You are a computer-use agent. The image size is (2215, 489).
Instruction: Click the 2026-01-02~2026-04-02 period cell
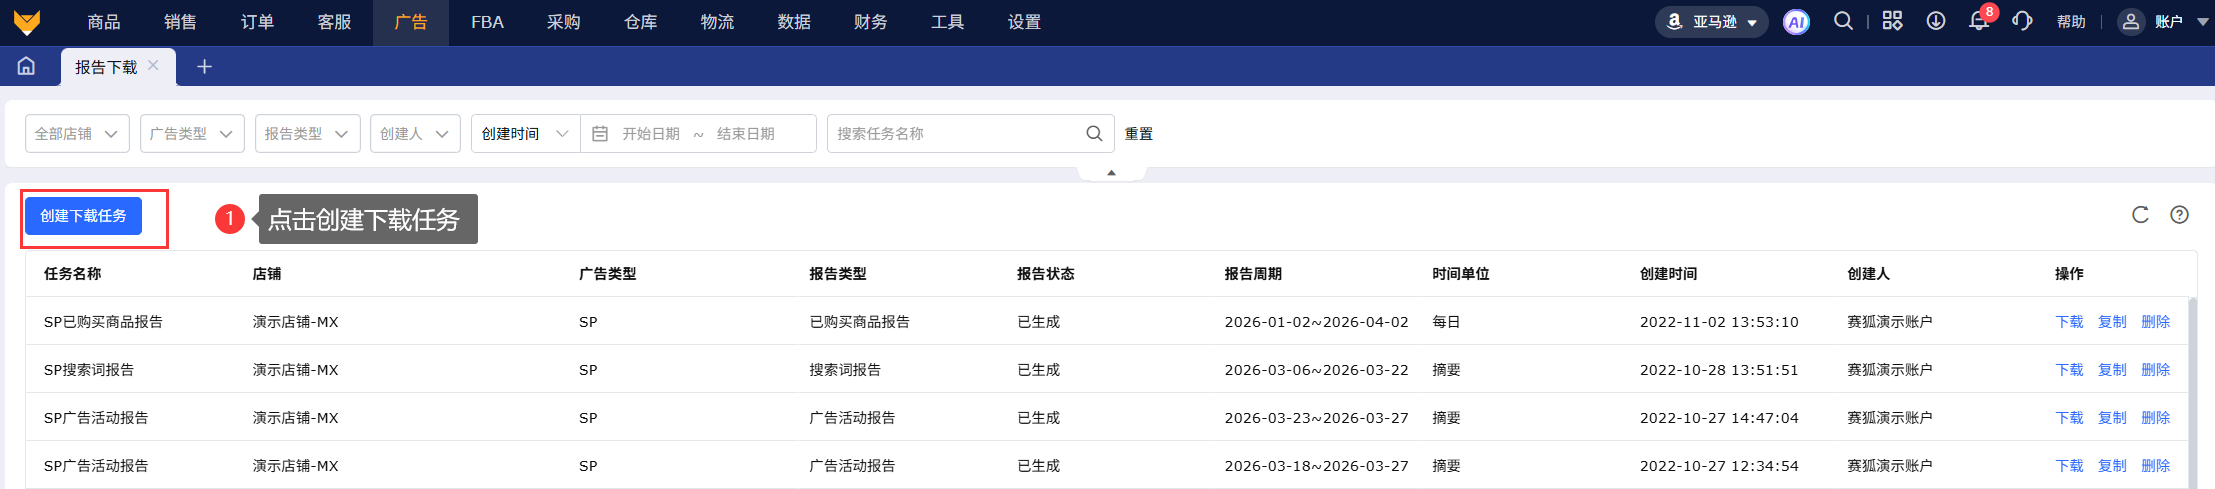pyautogui.click(x=1316, y=322)
